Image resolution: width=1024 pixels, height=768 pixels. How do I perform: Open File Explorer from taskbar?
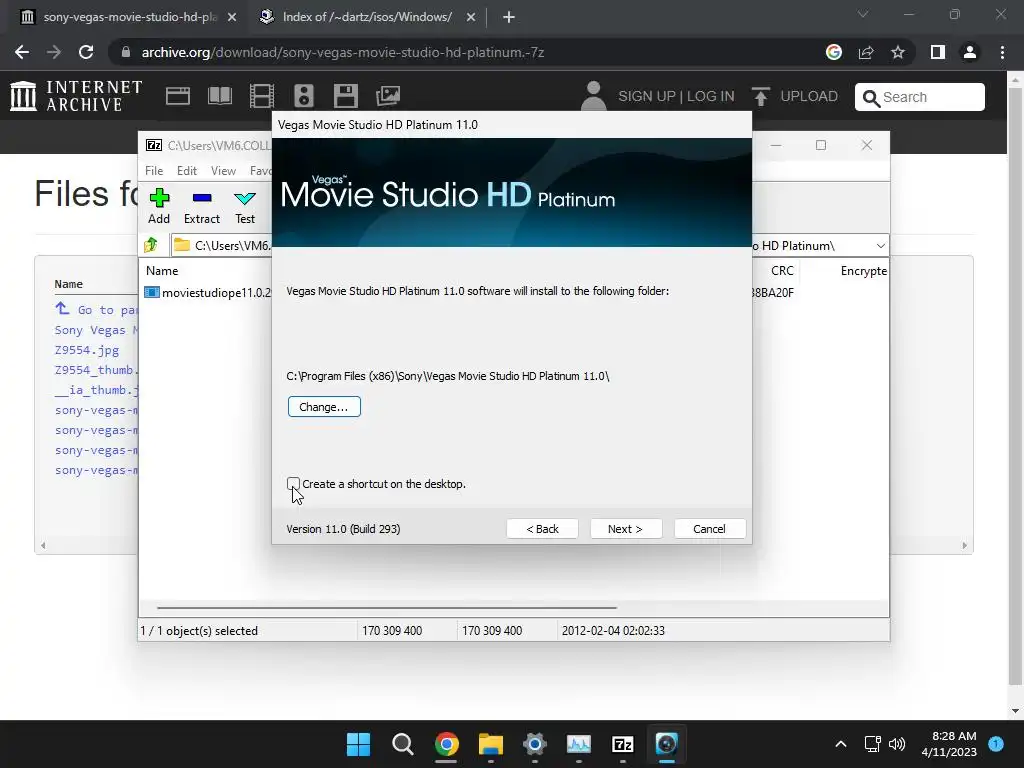(x=490, y=744)
